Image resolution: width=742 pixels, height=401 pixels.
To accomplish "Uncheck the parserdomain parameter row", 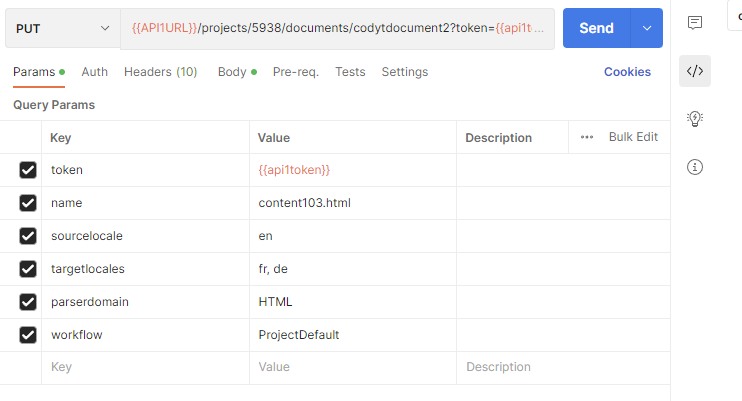I will pyautogui.click(x=28, y=302).
